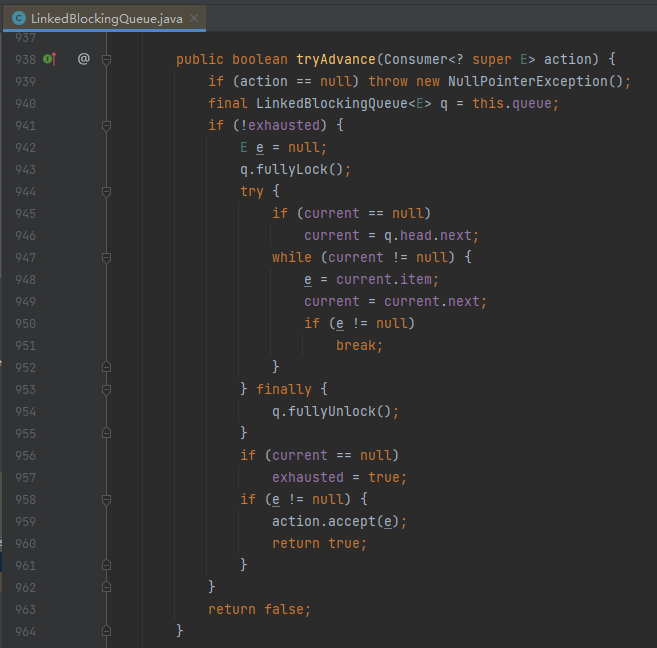Screen dimensions: 657x648
Task: Click the Java class icon on the tab
Action: [18, 18]
